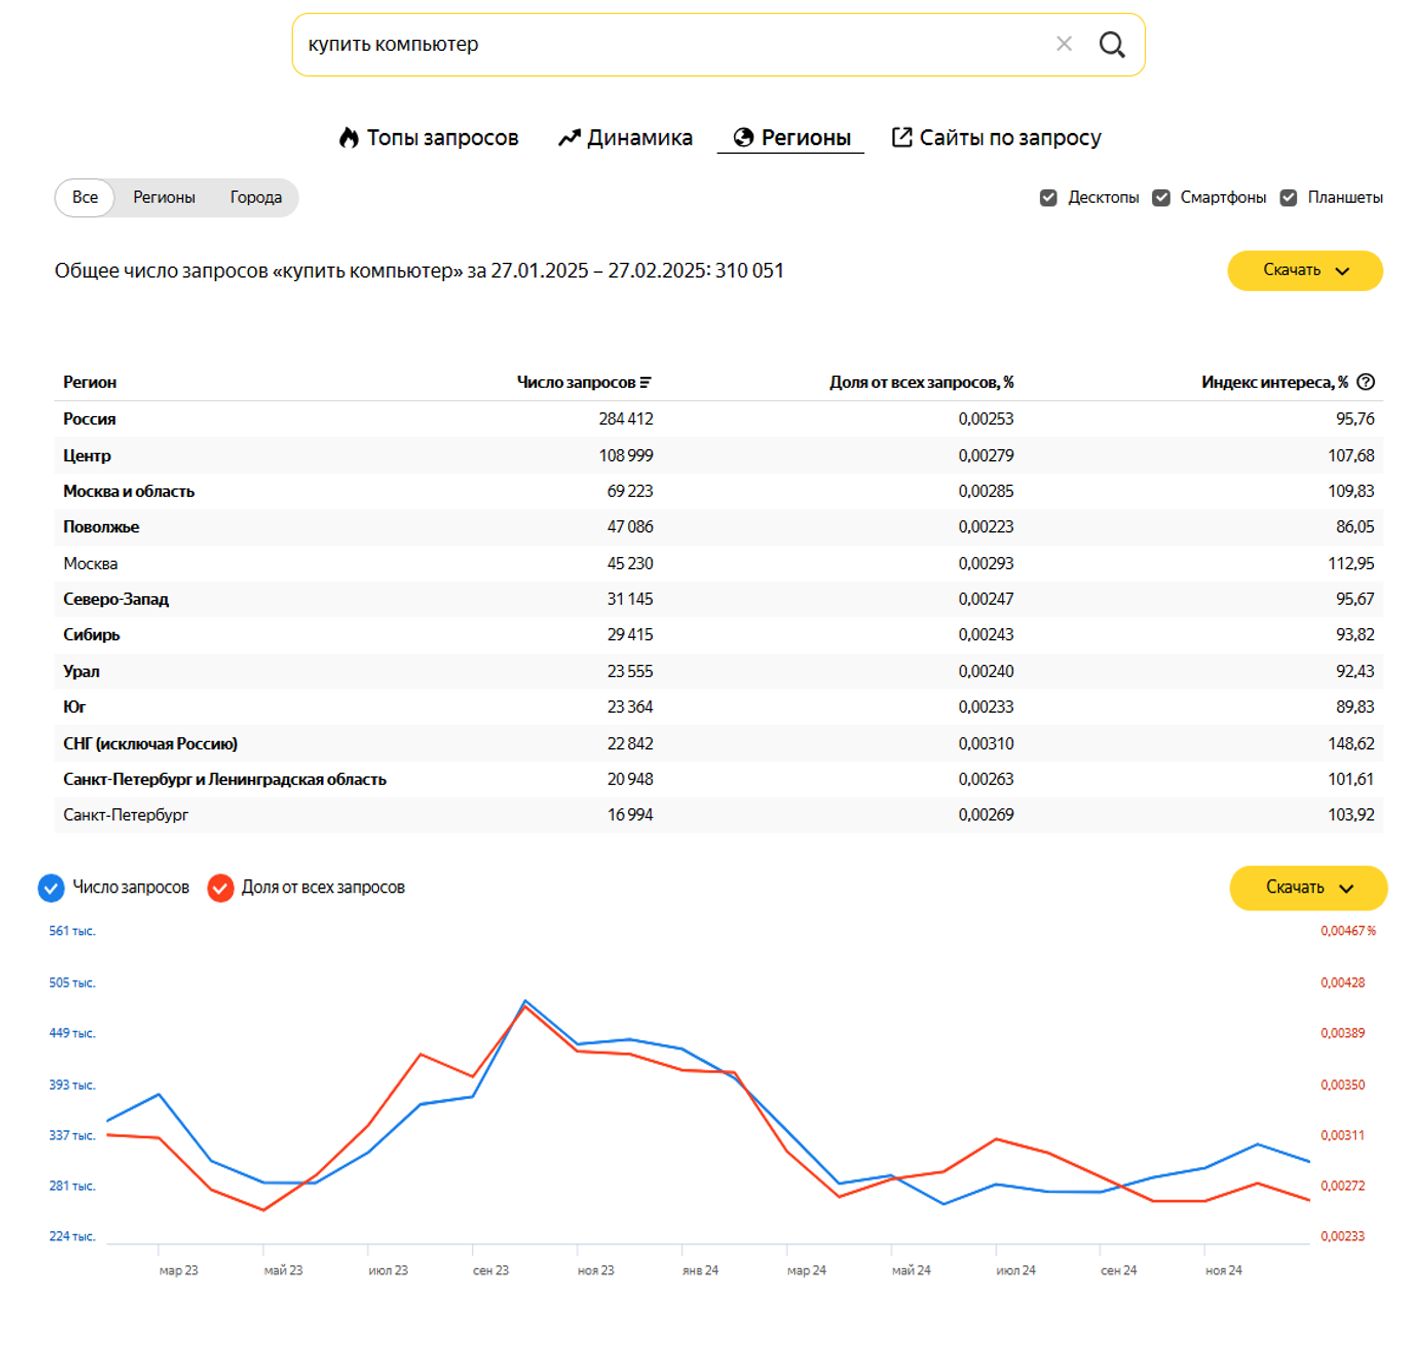This screenshot has width=1404, height=1348.
Task: Click the magnifier search icon
Action: tap(1111, 44)
